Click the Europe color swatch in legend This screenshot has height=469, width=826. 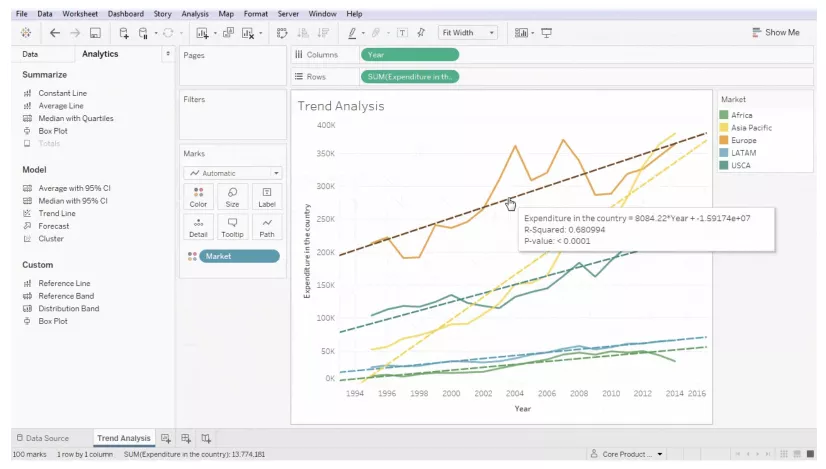(724, 140)
